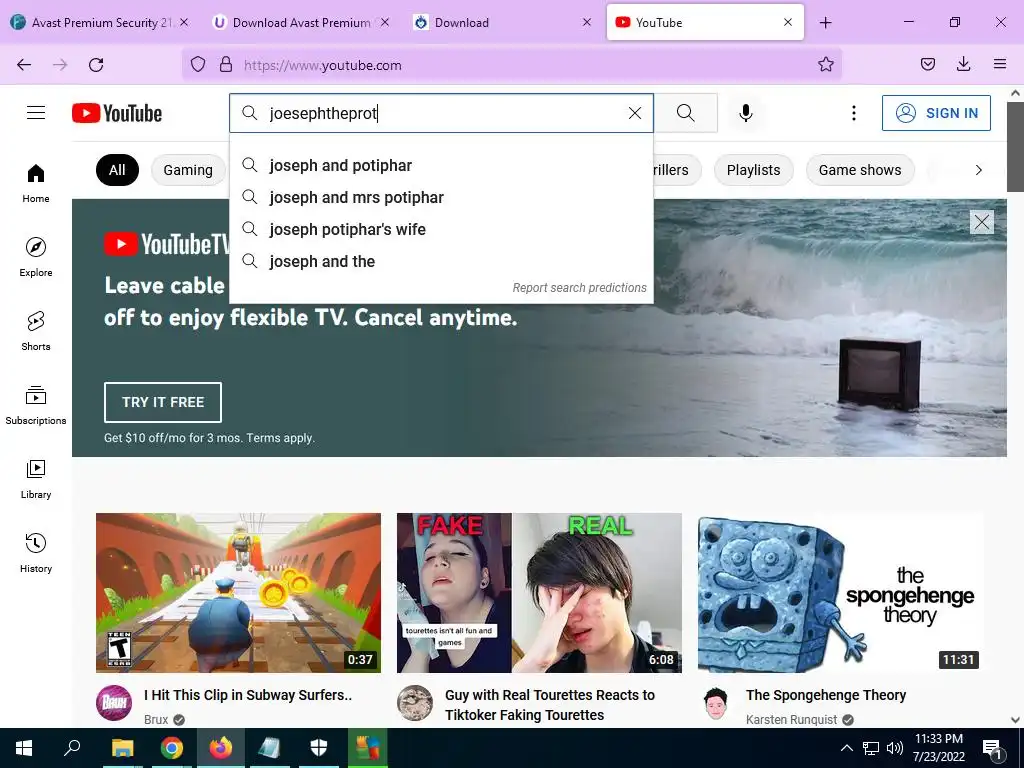Screen dimensions: 1024x768
Task: Open Windows Start menu
Action: click(24, 748)
